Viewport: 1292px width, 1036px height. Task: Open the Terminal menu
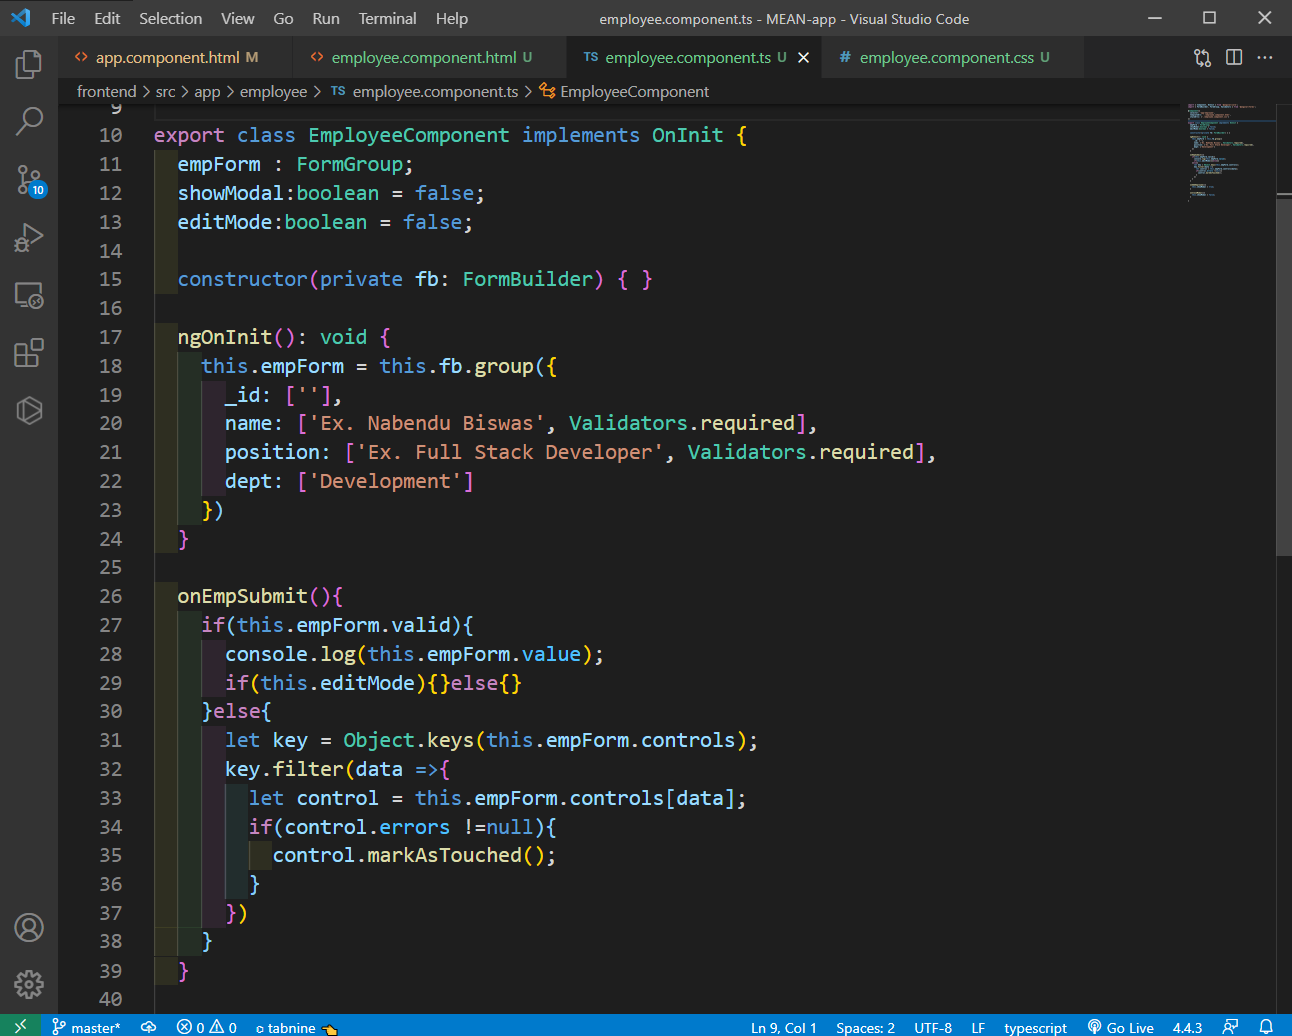point(387,18)
